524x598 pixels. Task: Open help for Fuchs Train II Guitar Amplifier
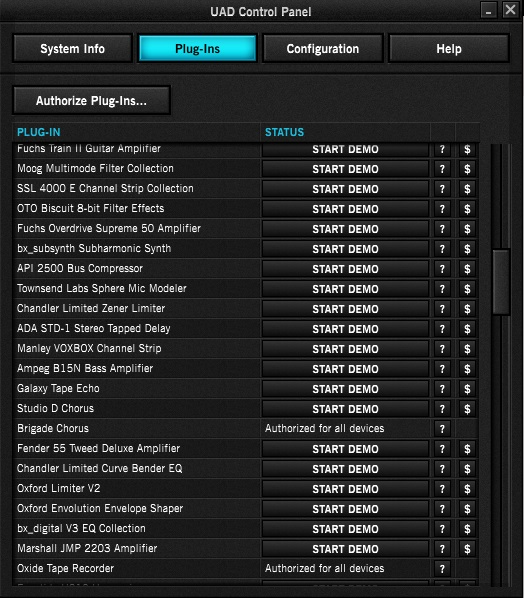[442, 149]
